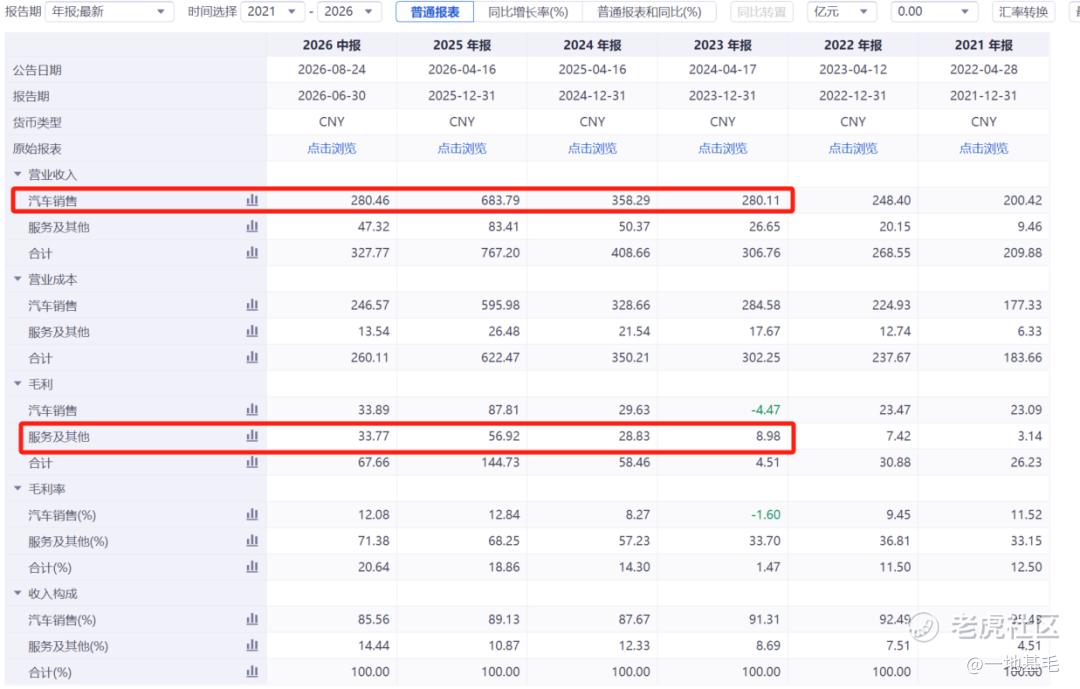This screenshot has height=689, width=1080.
Task: Collapse the 营业成本 section
Action: (x=18, y=279)
